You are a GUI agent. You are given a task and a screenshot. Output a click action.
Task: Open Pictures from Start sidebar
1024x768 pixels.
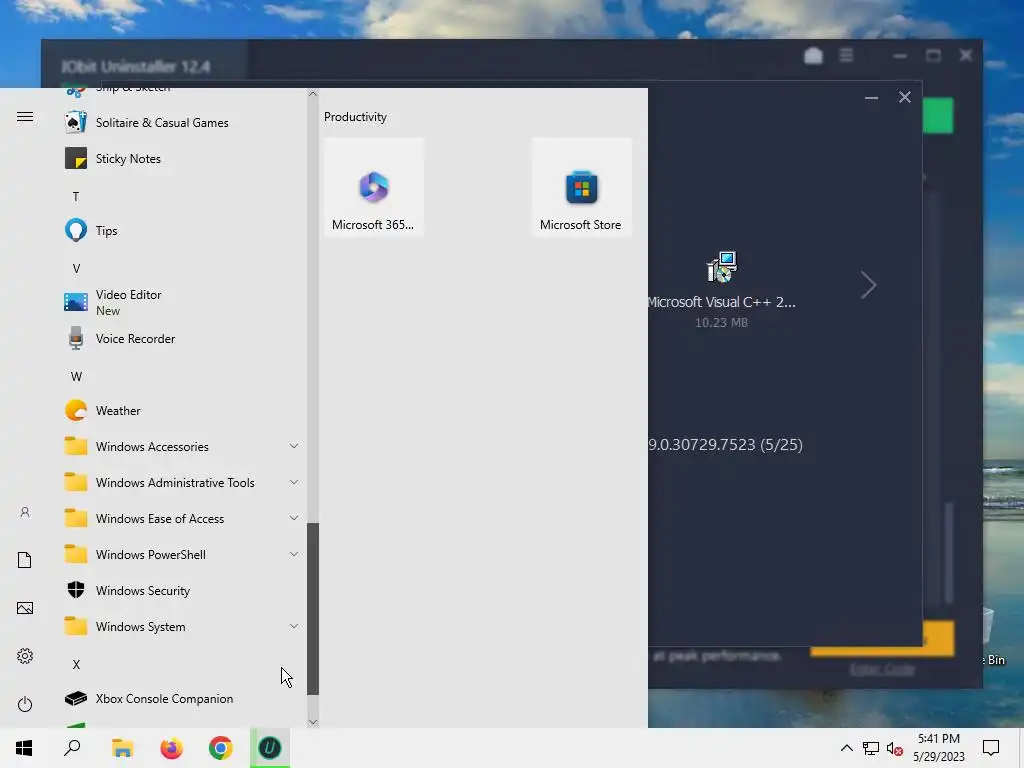[x=25, y=608]
